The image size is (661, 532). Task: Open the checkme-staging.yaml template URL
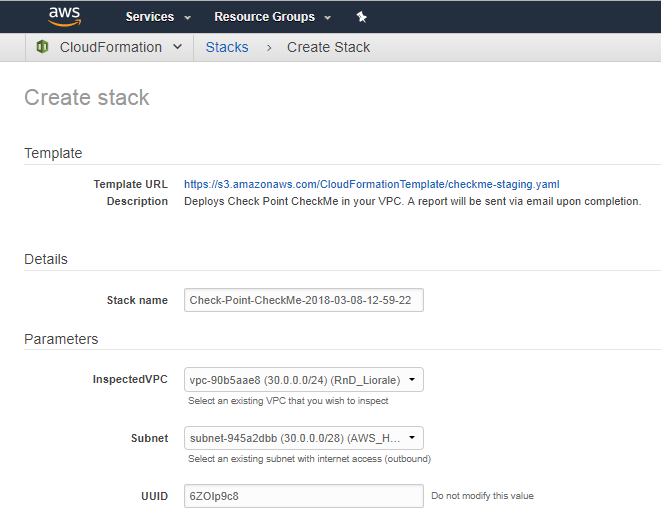coord(371,184)
